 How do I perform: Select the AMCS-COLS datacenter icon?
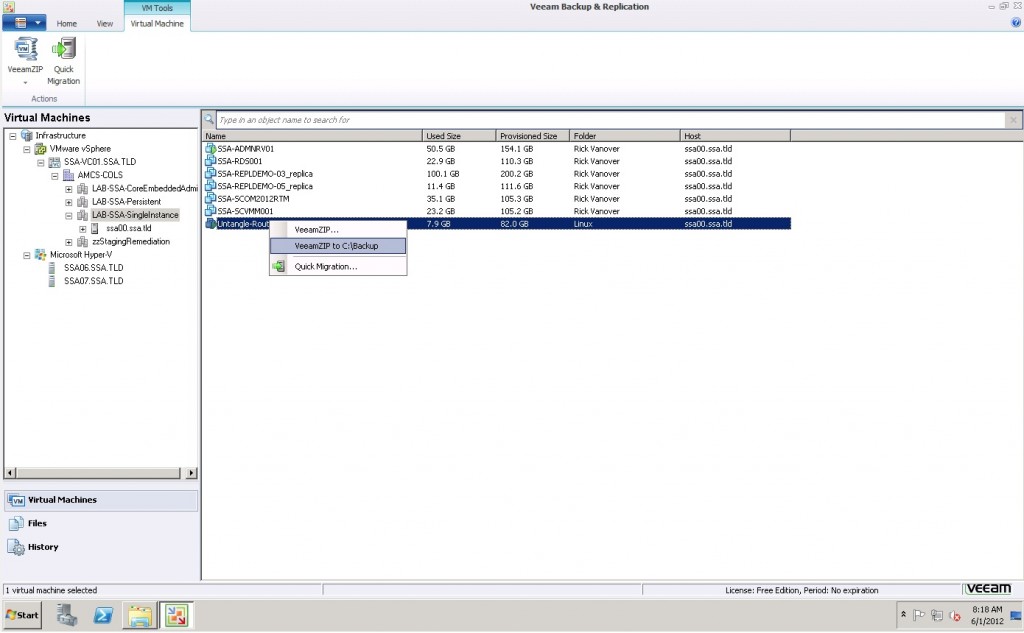(x=69, y=175)
